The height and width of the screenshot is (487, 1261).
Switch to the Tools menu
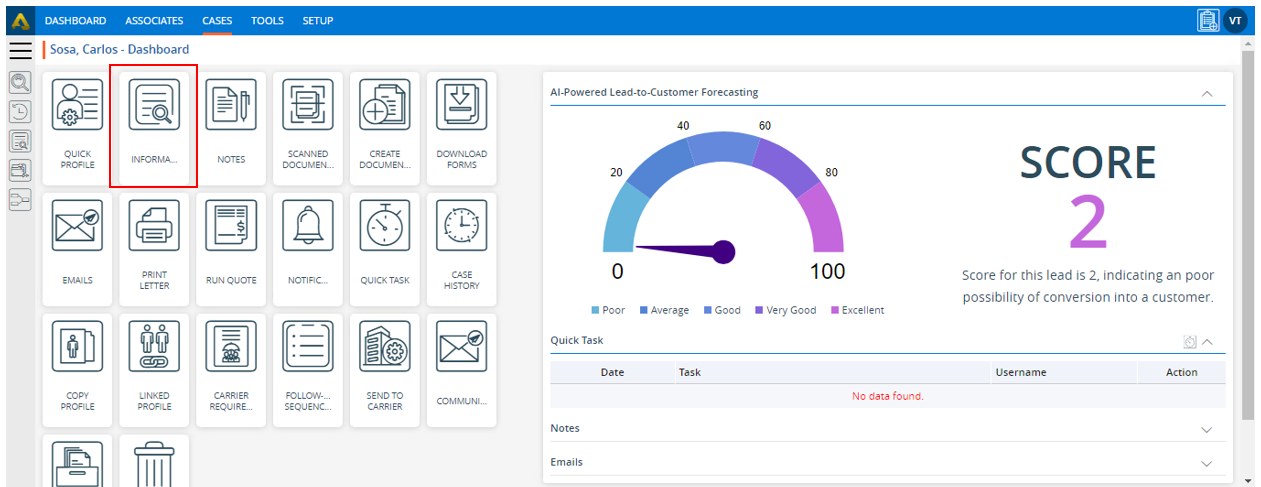point(267,20)
